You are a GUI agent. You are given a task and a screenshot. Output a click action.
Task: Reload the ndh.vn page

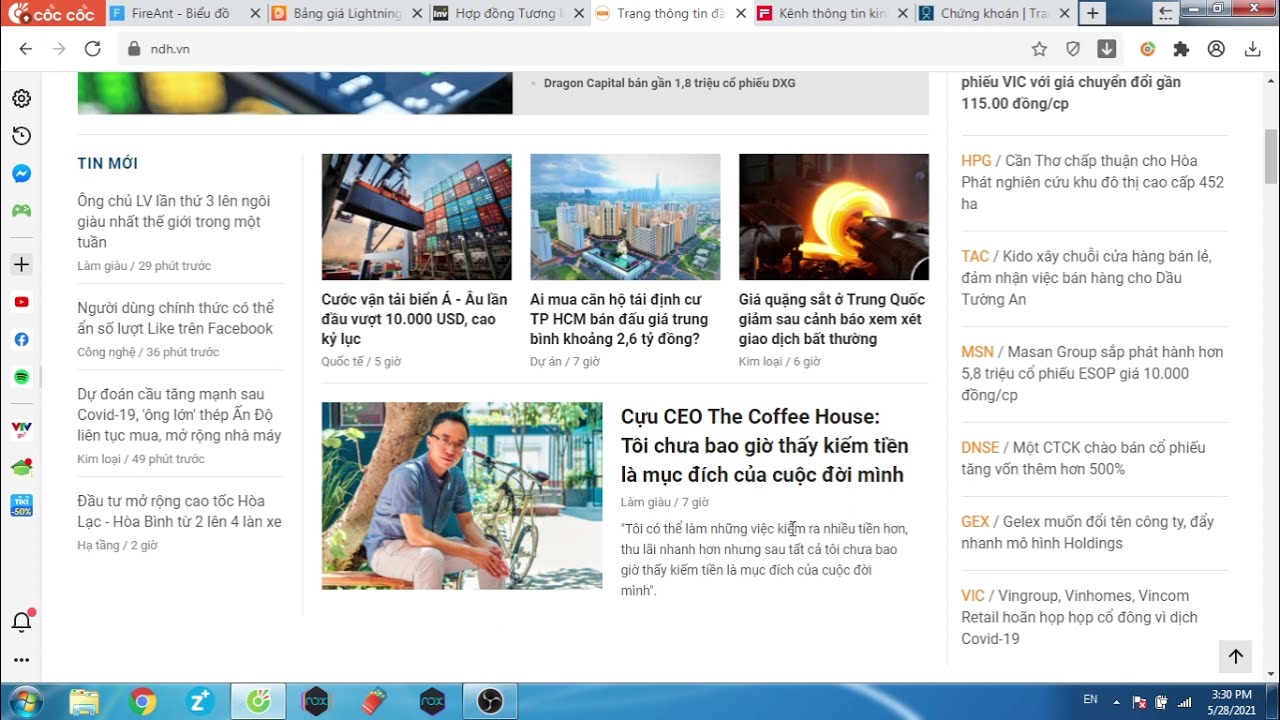pyautogui.click(x=92, y=48)
